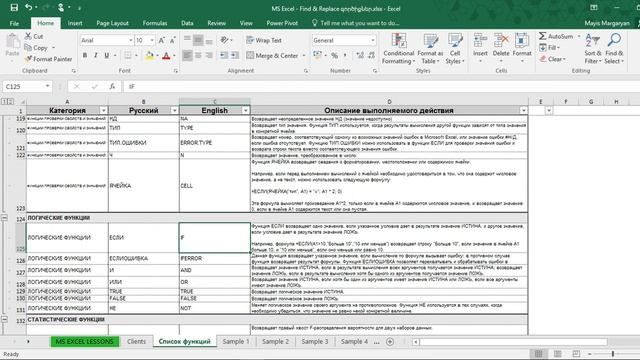Click the Orientation text angle icon
This screenshot has height=360, width=640.
pos(224,40)
